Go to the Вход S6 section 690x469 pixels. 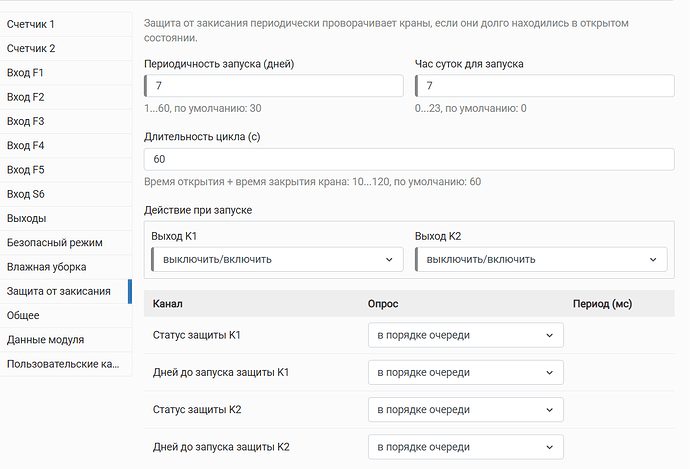66,194
